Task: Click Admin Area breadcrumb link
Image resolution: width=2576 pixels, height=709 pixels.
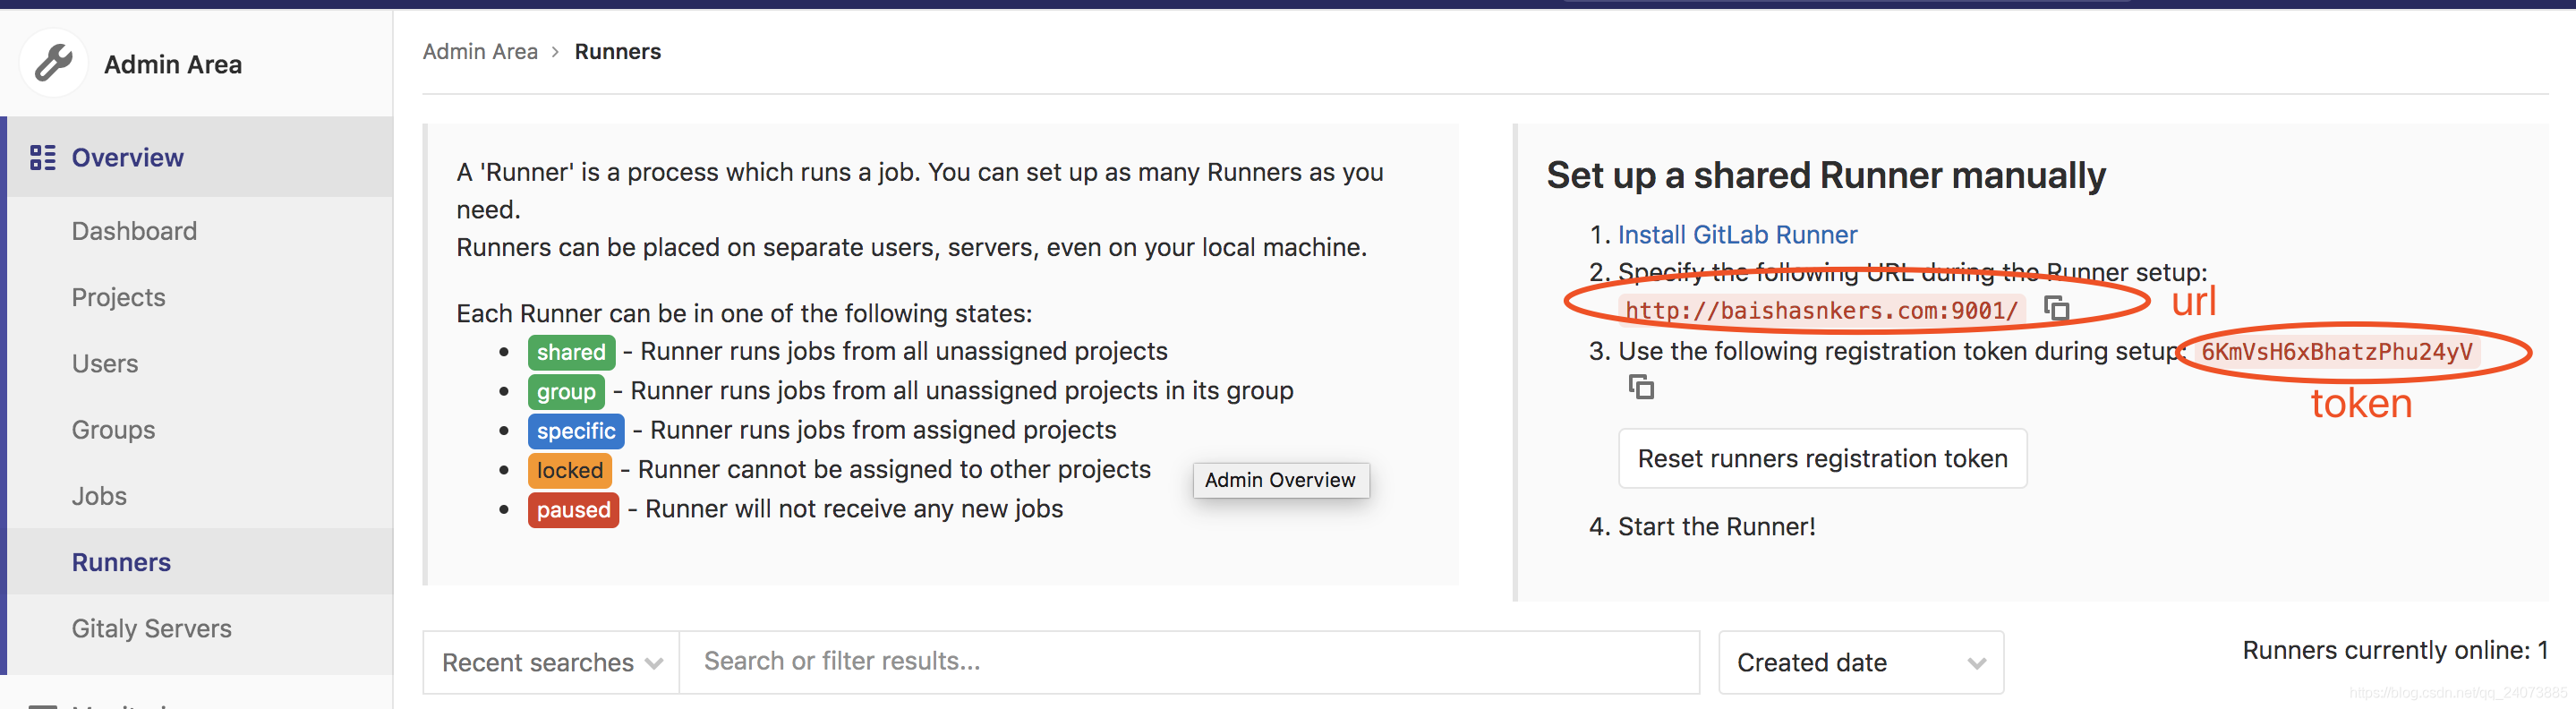Action: (480, 51)
